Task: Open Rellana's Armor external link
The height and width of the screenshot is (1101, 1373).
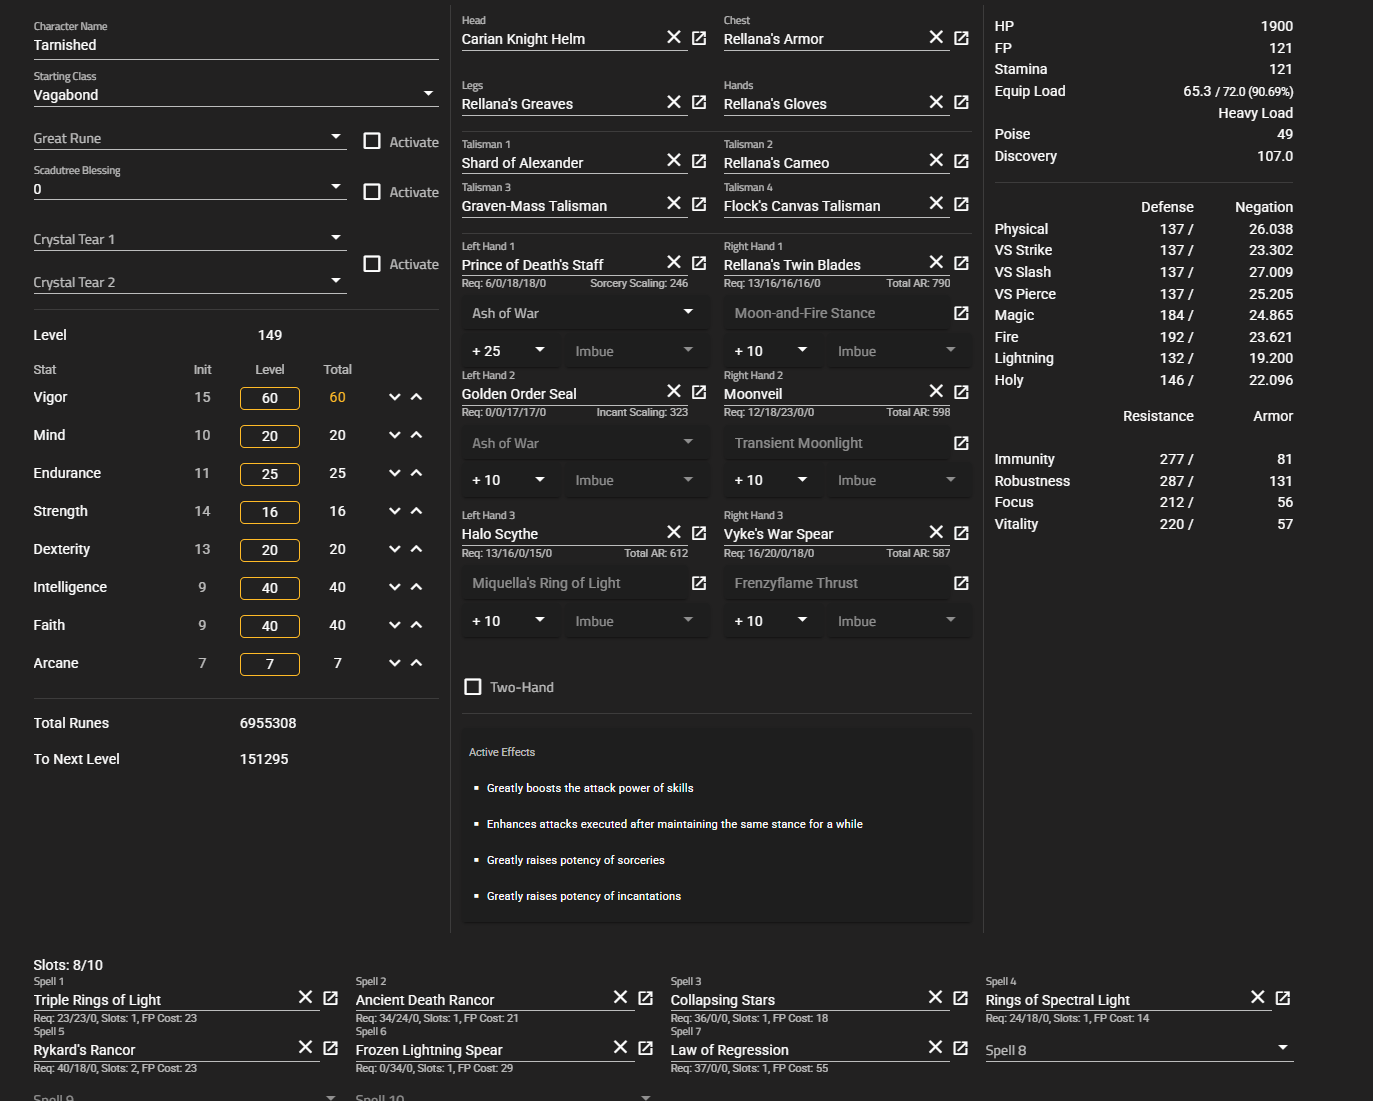Action: click(x=961, y=38)
